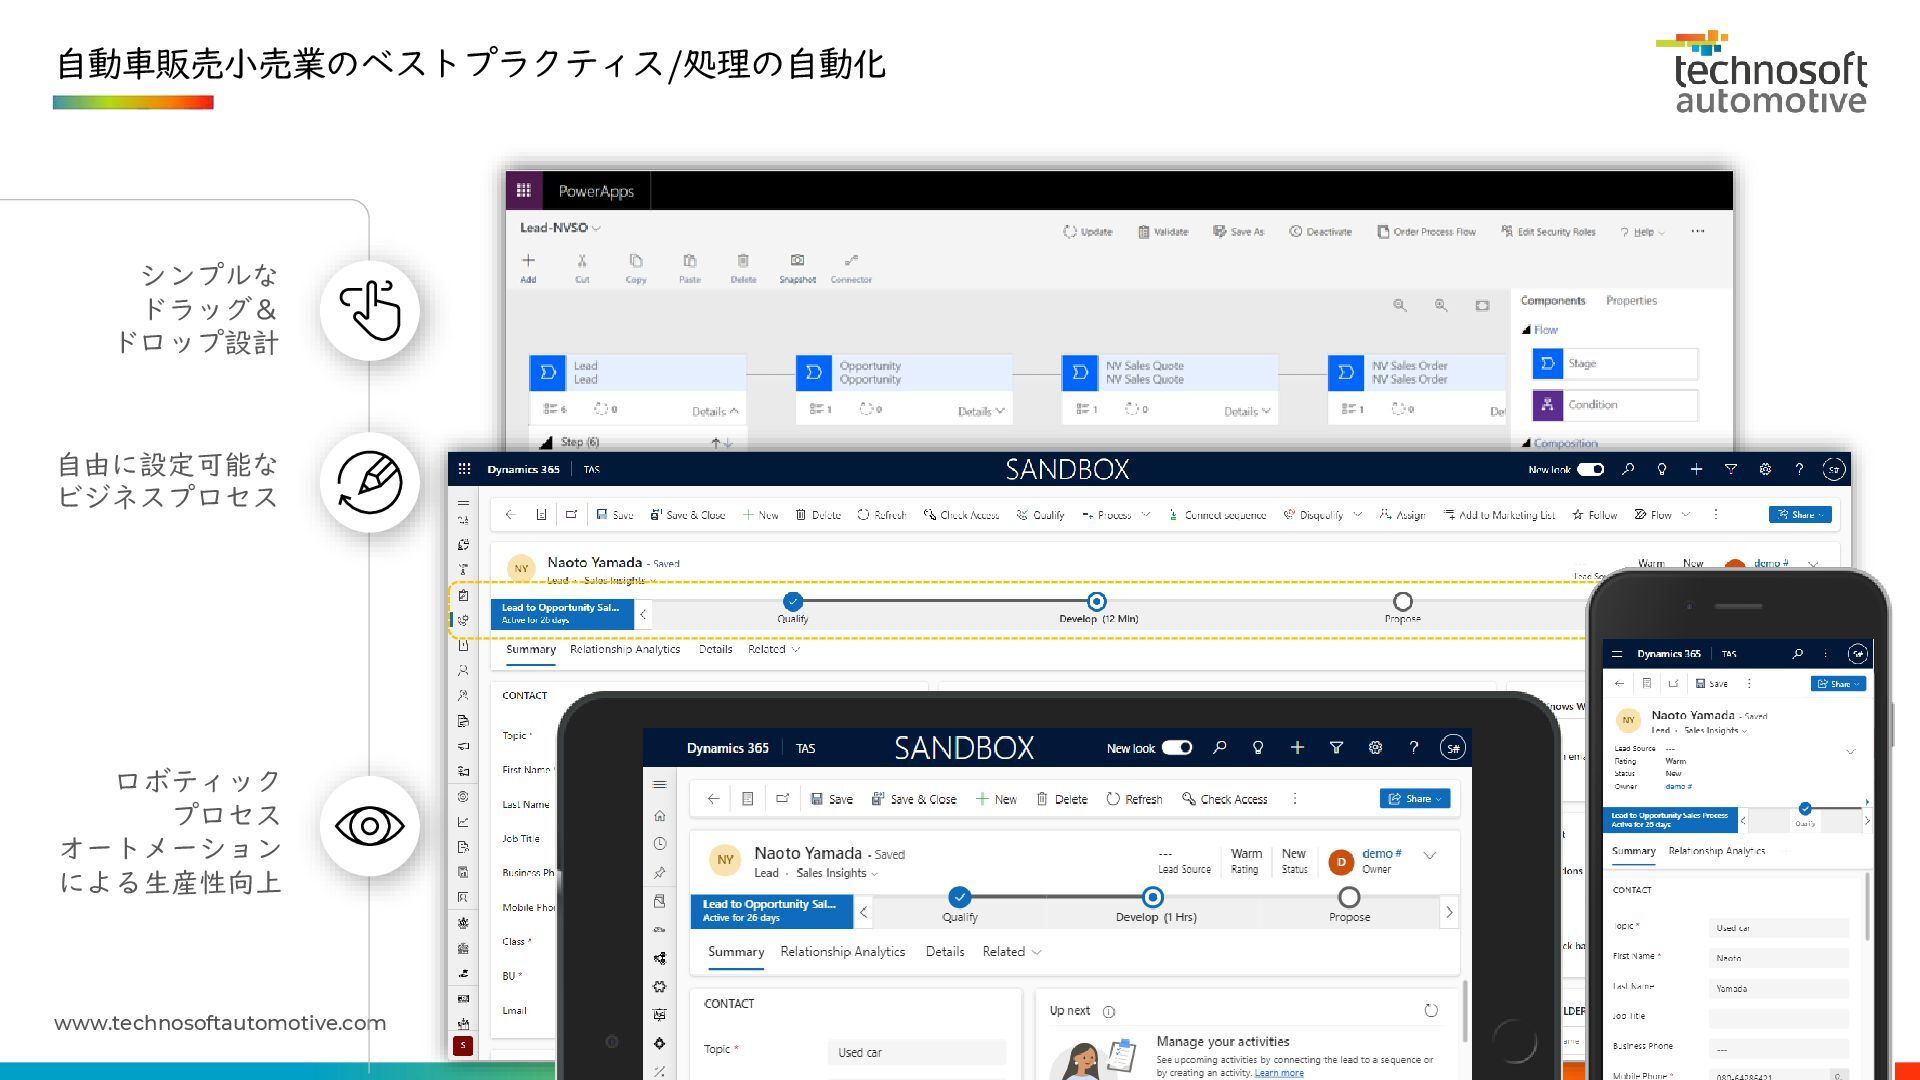This screenshot has width=1920, height=1080.
Task: Click the filter icon in desktop Dynamics header
Action: 1731,469
